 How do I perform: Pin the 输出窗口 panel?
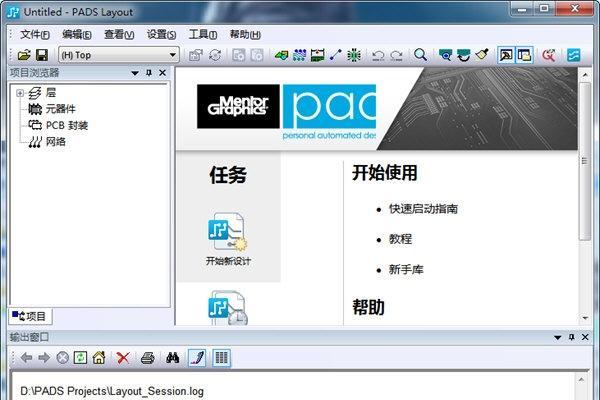[x=572, y=337]
